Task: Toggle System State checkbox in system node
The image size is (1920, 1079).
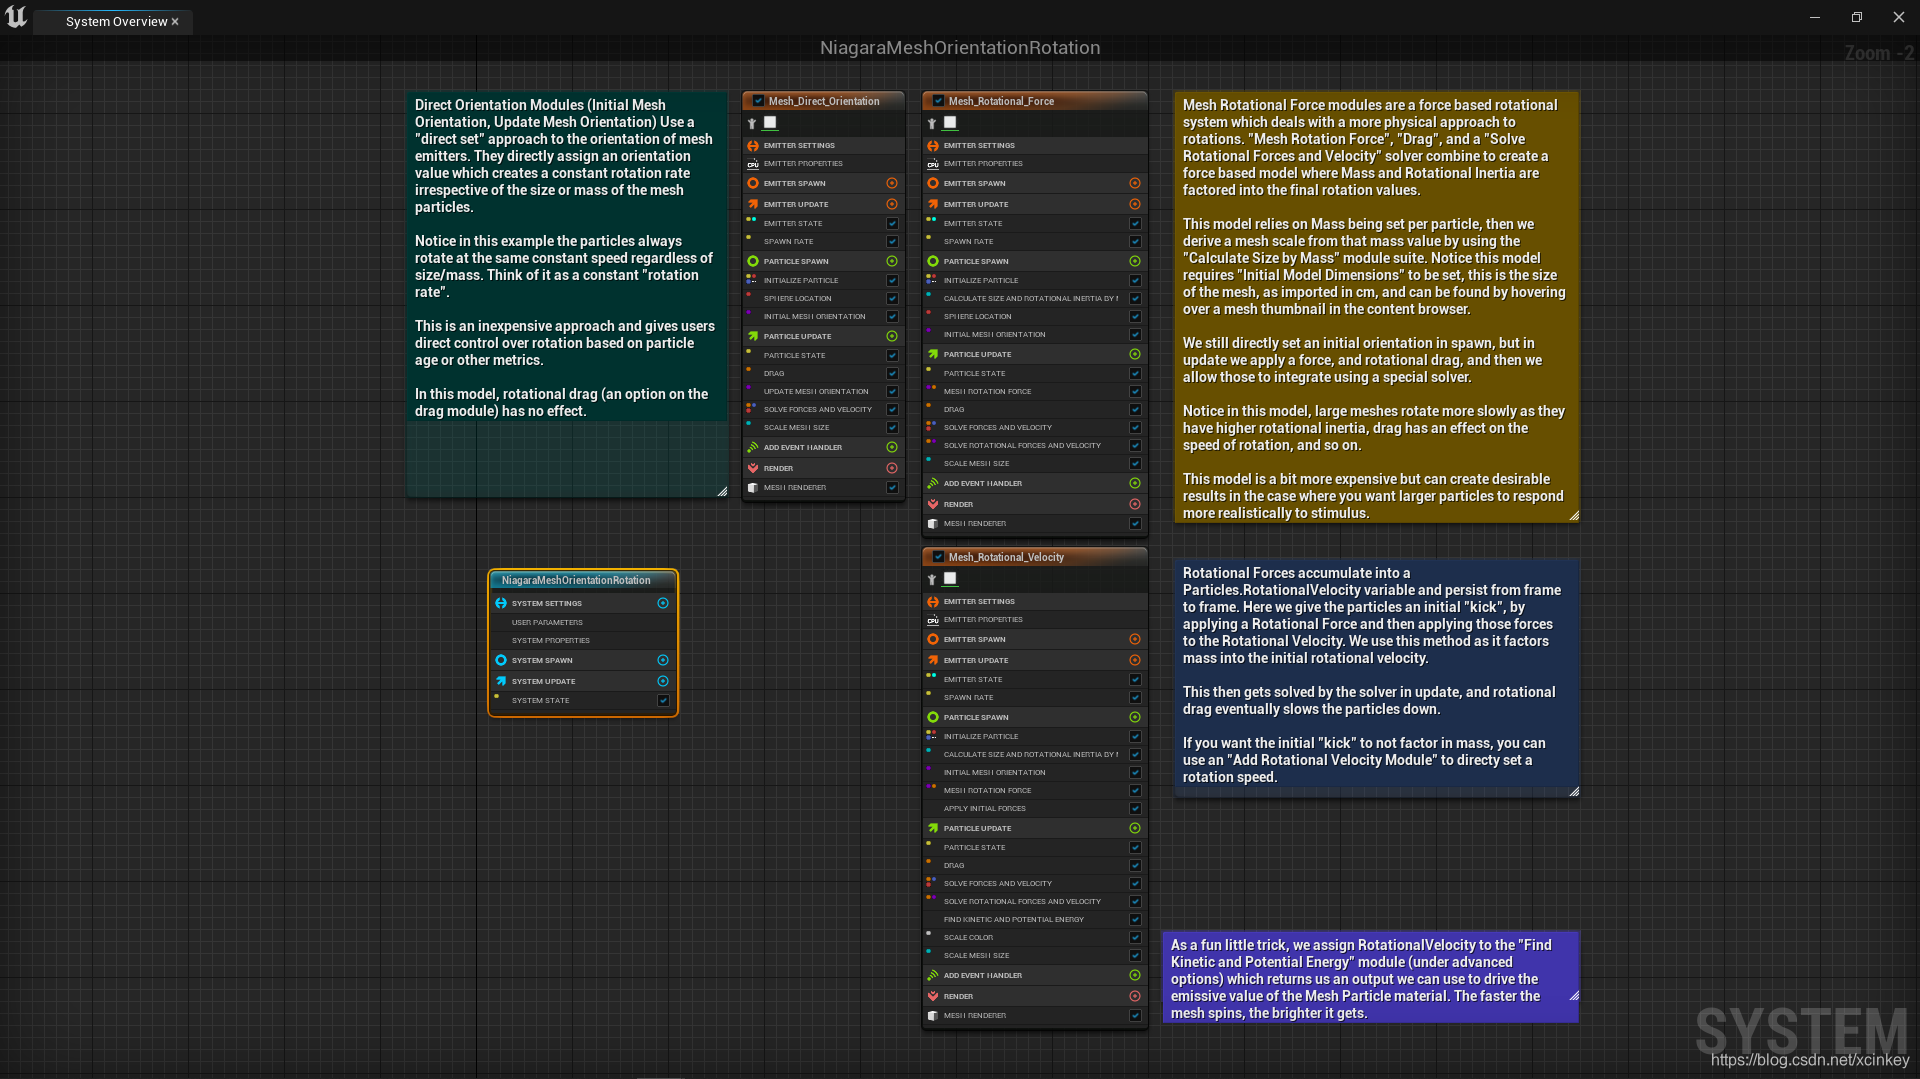Action: (663, 701)
